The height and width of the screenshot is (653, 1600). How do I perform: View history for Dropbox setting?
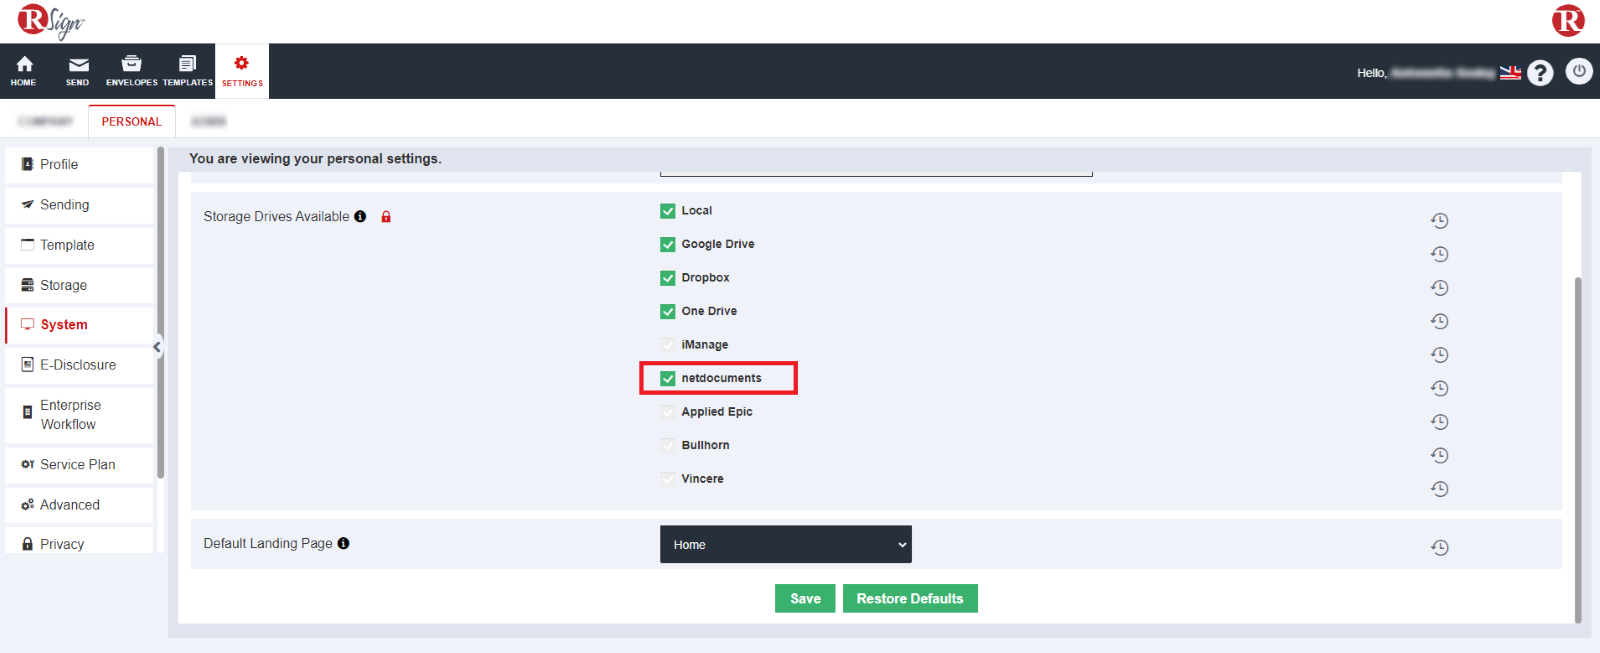[x=1440, y=288]
